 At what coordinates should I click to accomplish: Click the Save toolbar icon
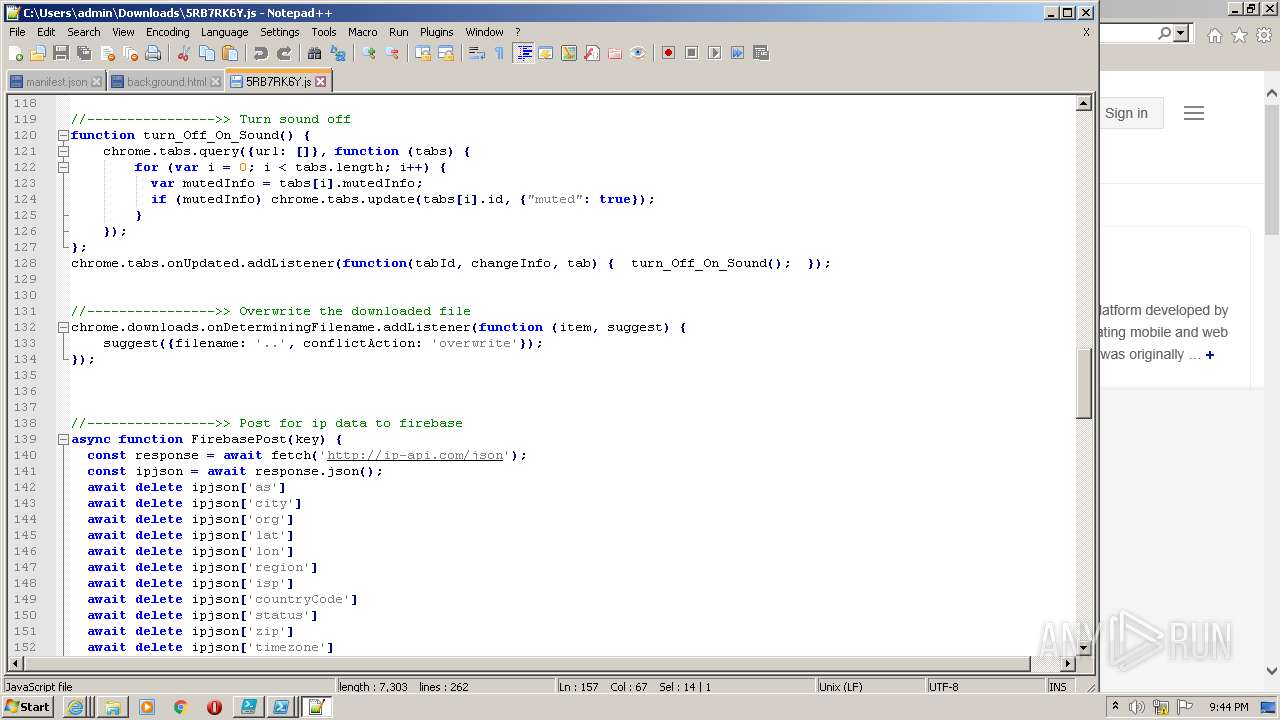coord(61,53)
